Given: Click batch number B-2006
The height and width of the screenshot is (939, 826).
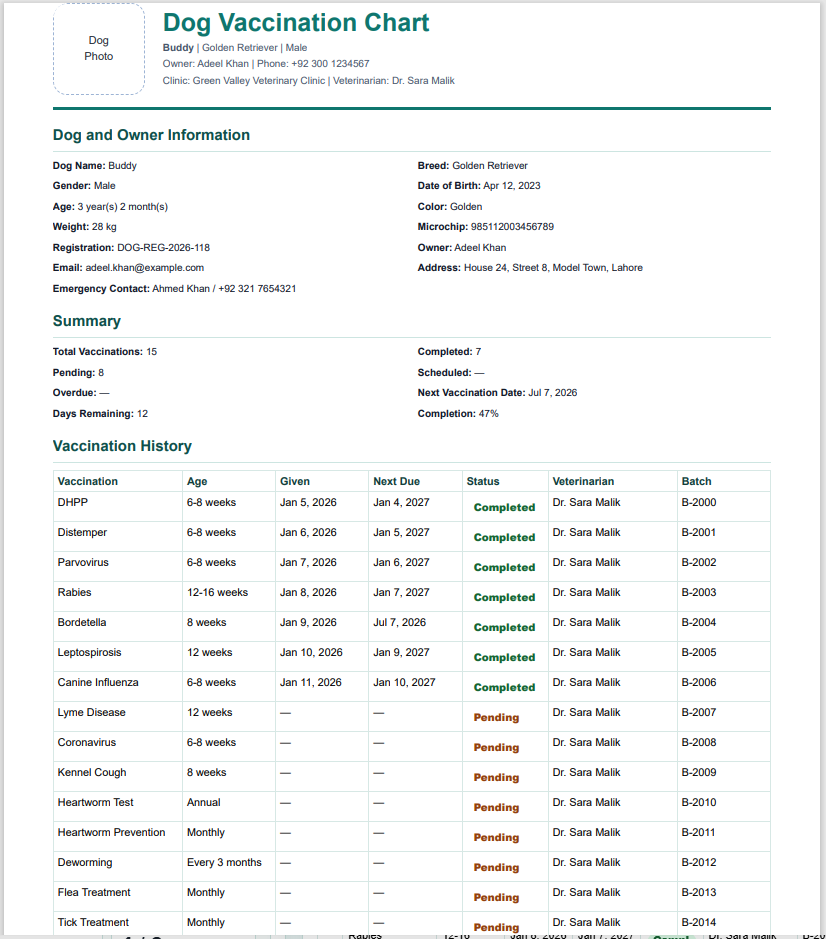Looking at the screenshot, I should pos(698,682).
